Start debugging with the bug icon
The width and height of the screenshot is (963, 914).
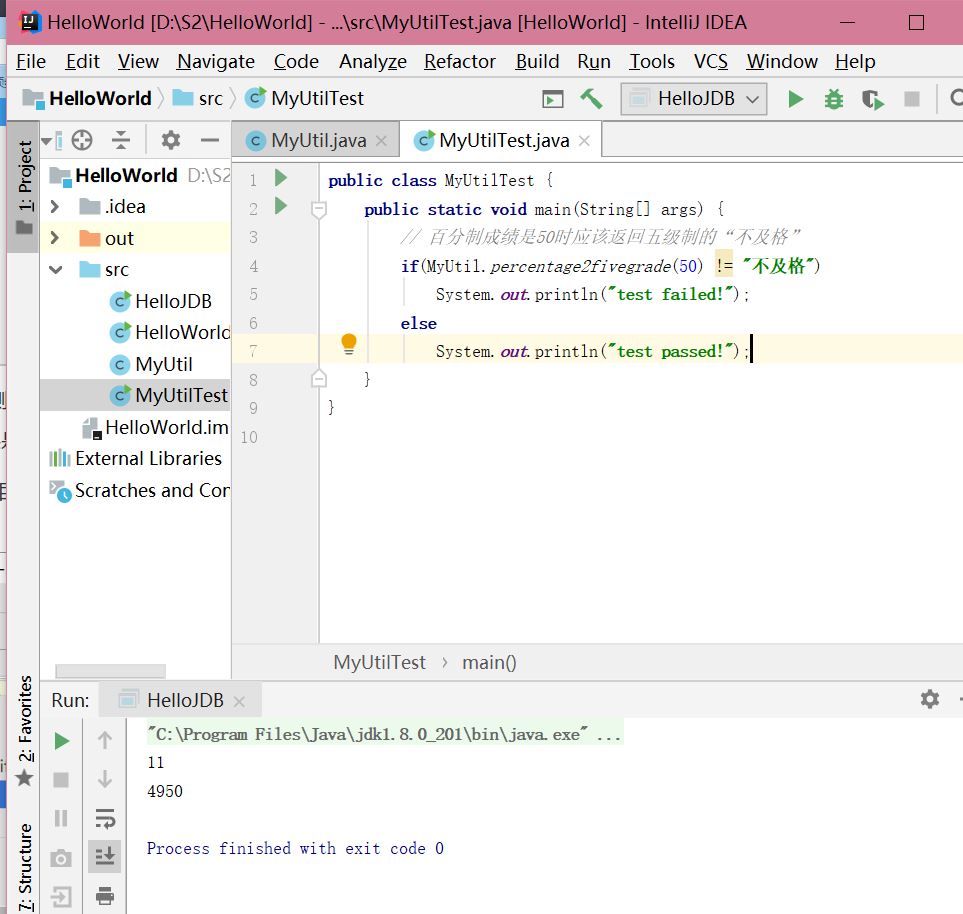point(833,99)
